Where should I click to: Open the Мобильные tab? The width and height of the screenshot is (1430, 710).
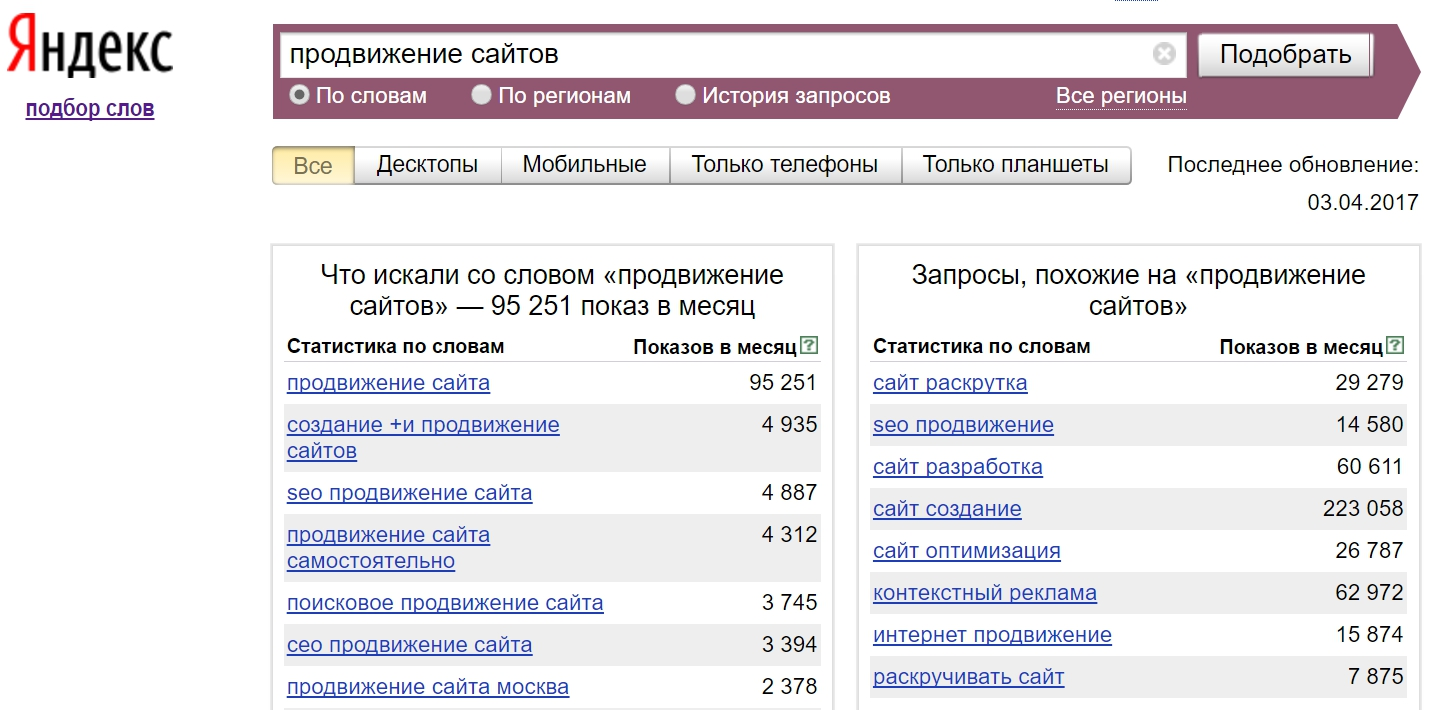[585, 165]
